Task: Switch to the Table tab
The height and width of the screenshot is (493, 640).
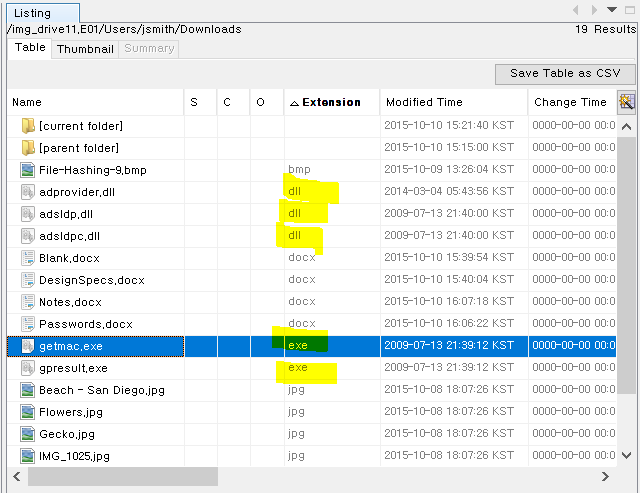Action: (x=30, y=47)
